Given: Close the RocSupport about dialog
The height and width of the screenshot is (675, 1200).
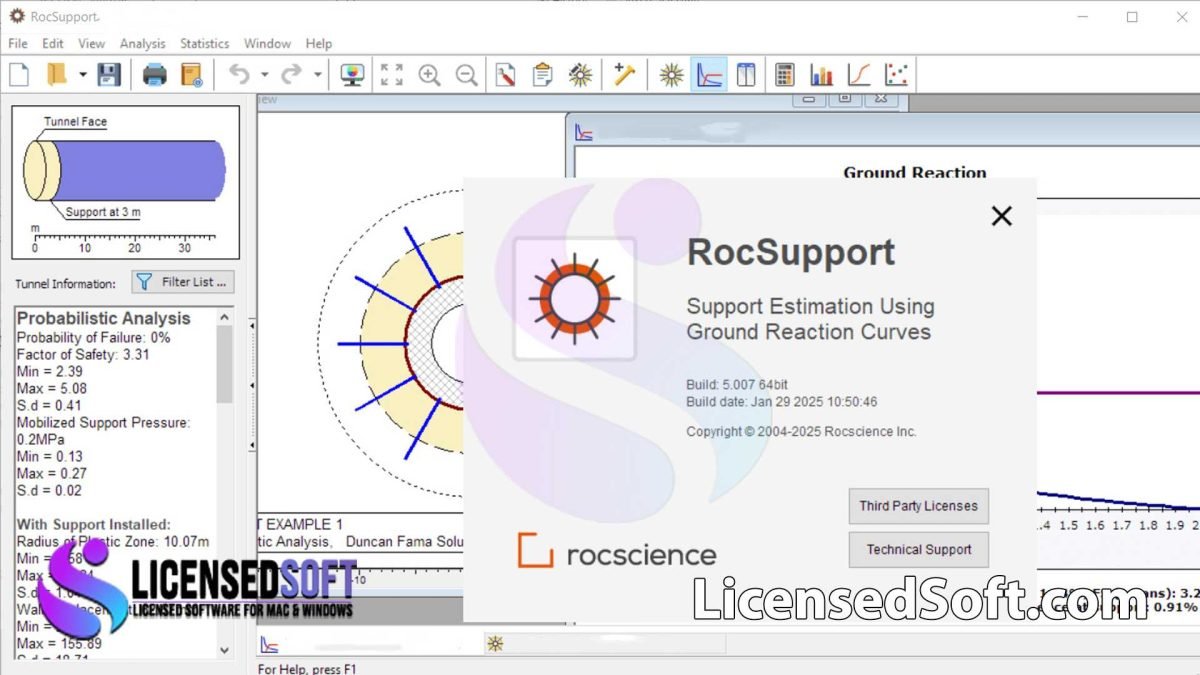Looking at the screenshot, I should point(1001,215).
